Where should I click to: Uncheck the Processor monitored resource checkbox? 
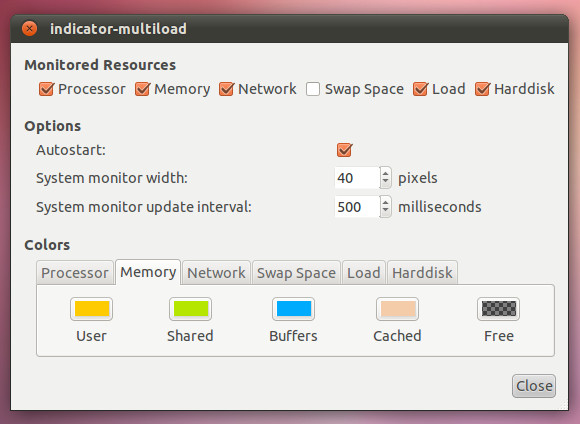tap(47, 89)
